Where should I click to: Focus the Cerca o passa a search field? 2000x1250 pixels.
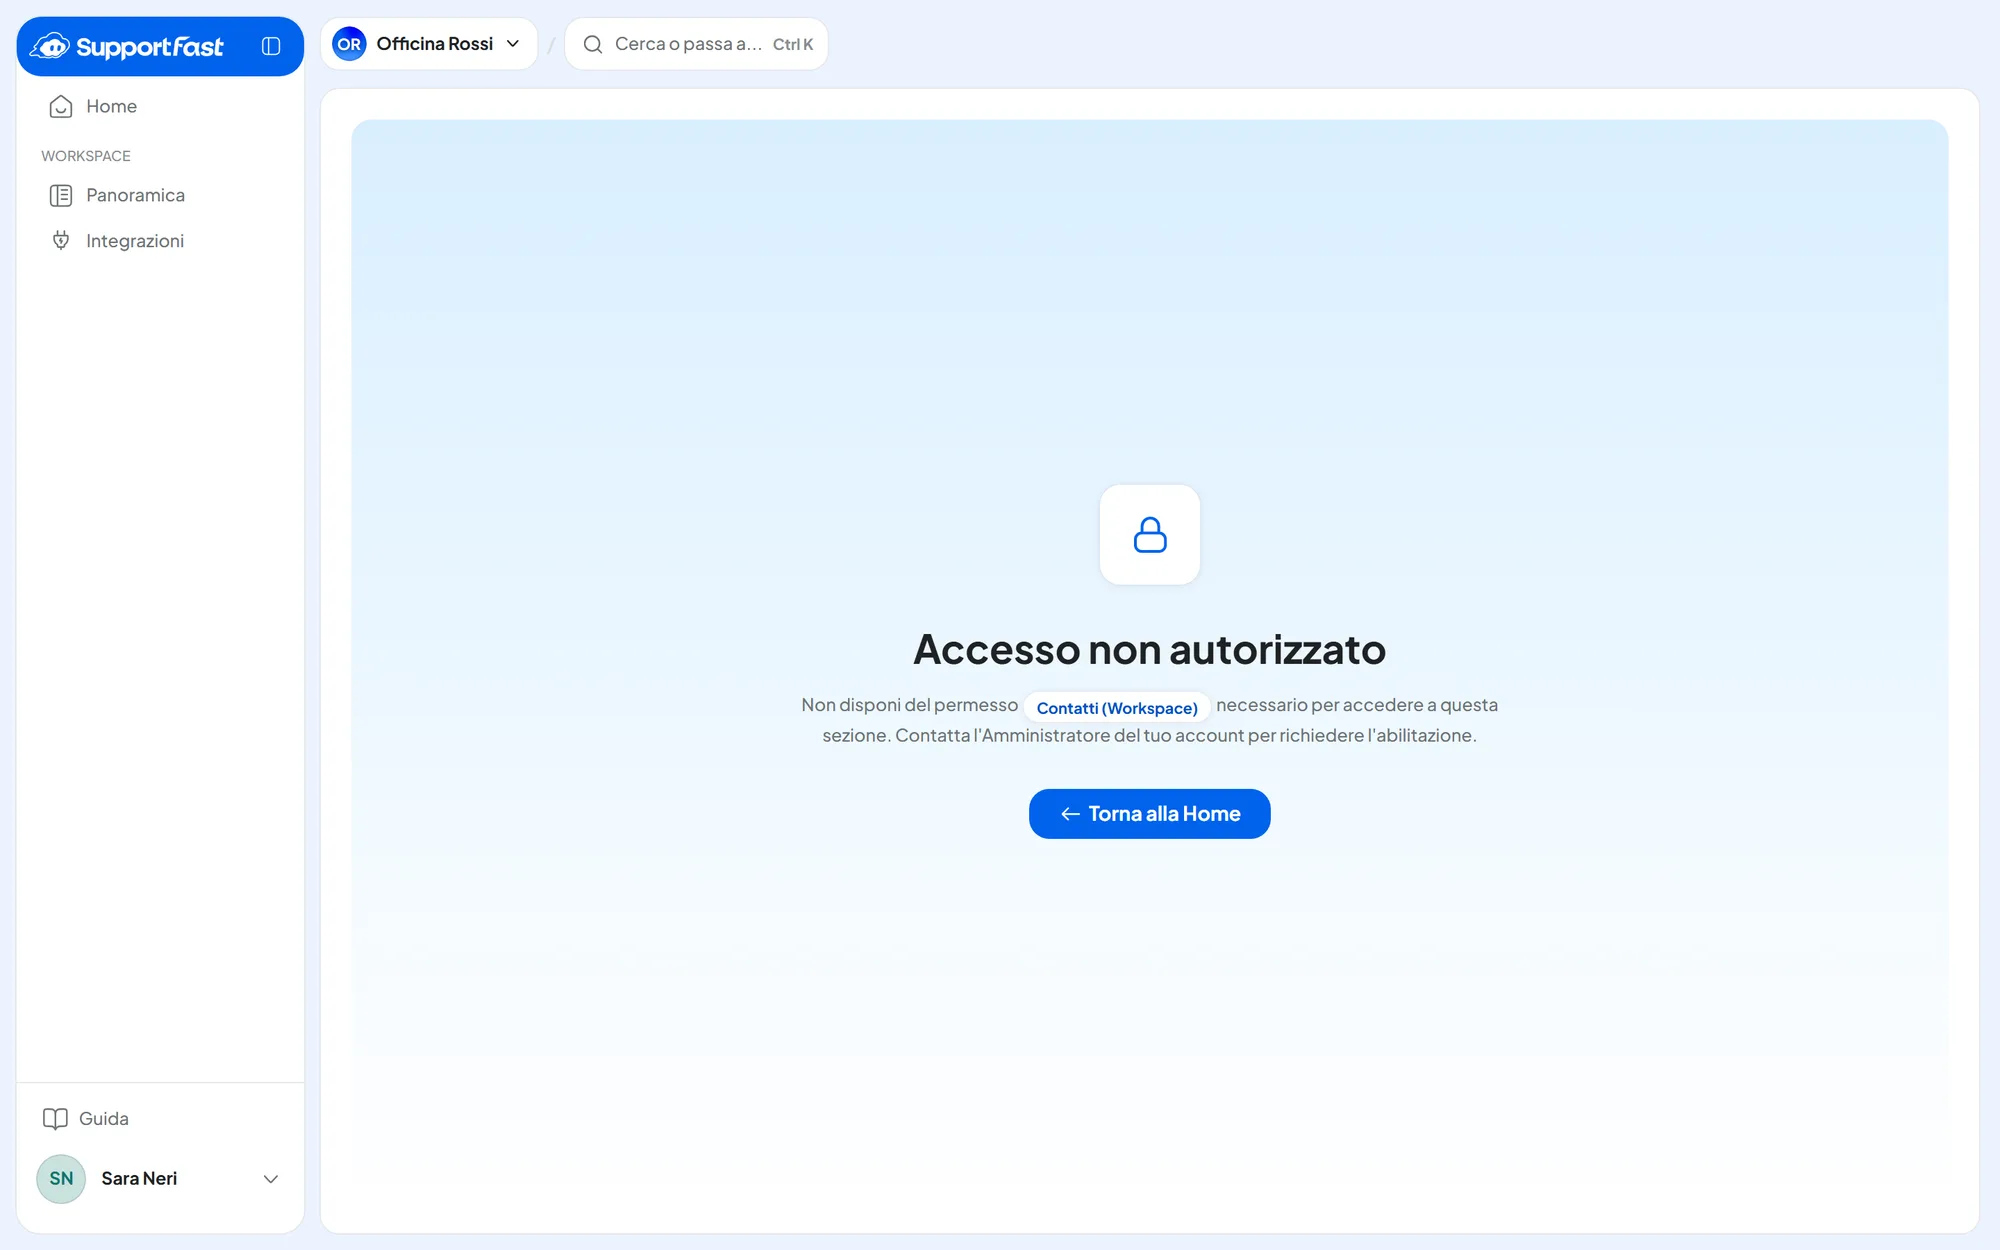click(x=697, y=44)
